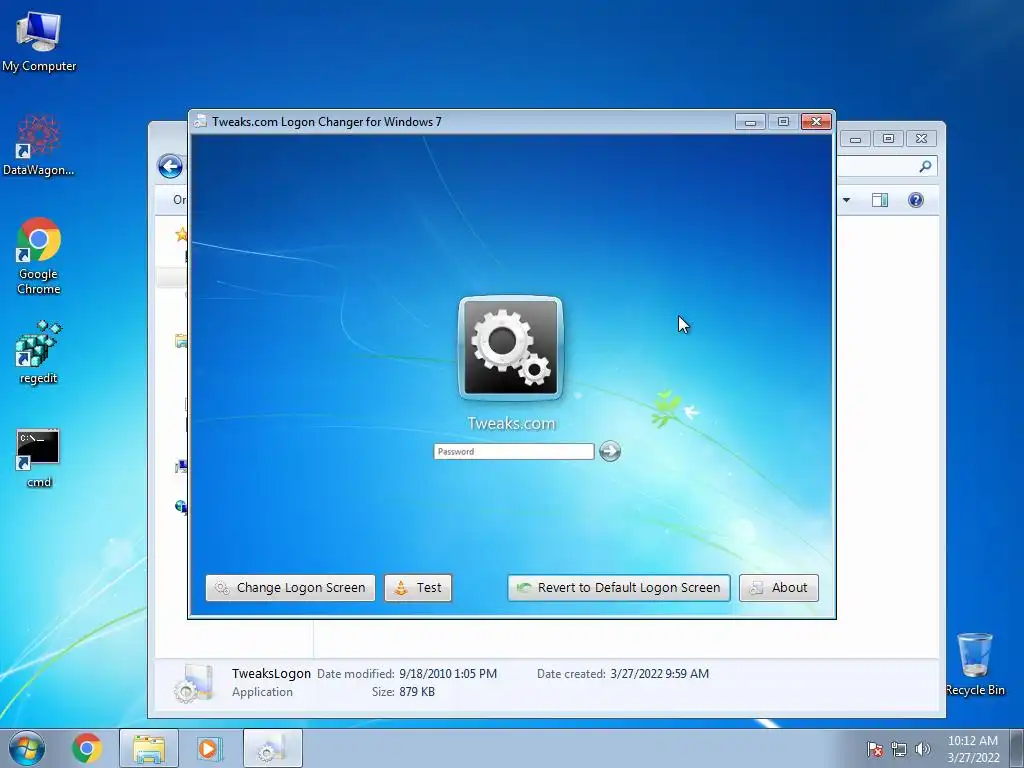
Task: Click the Explorer help question mark icon
Action: (916, 200)
